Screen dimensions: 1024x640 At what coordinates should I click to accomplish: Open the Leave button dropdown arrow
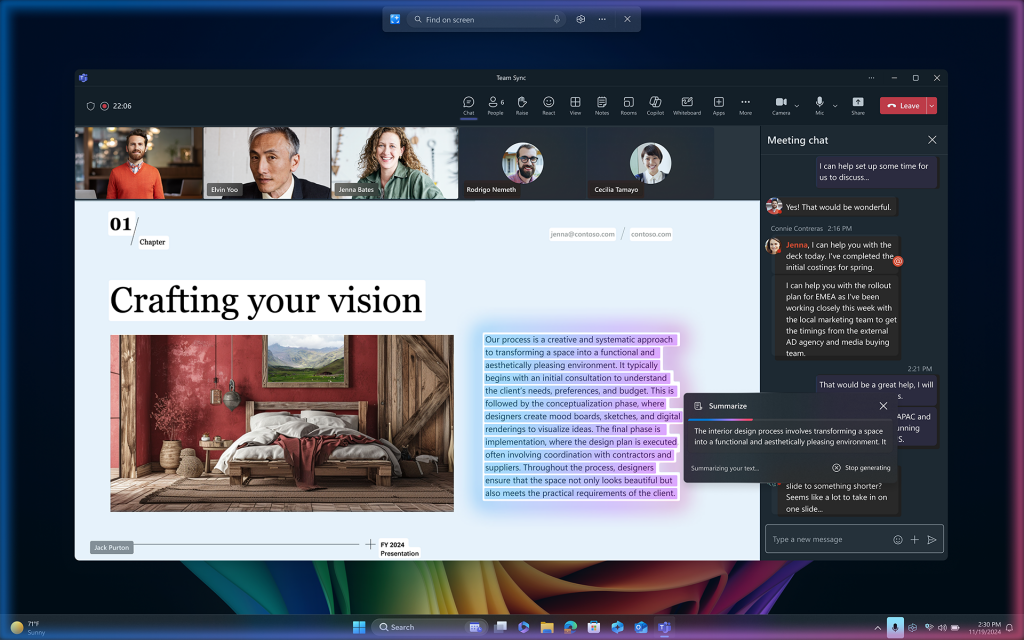(x=932, y=105)
